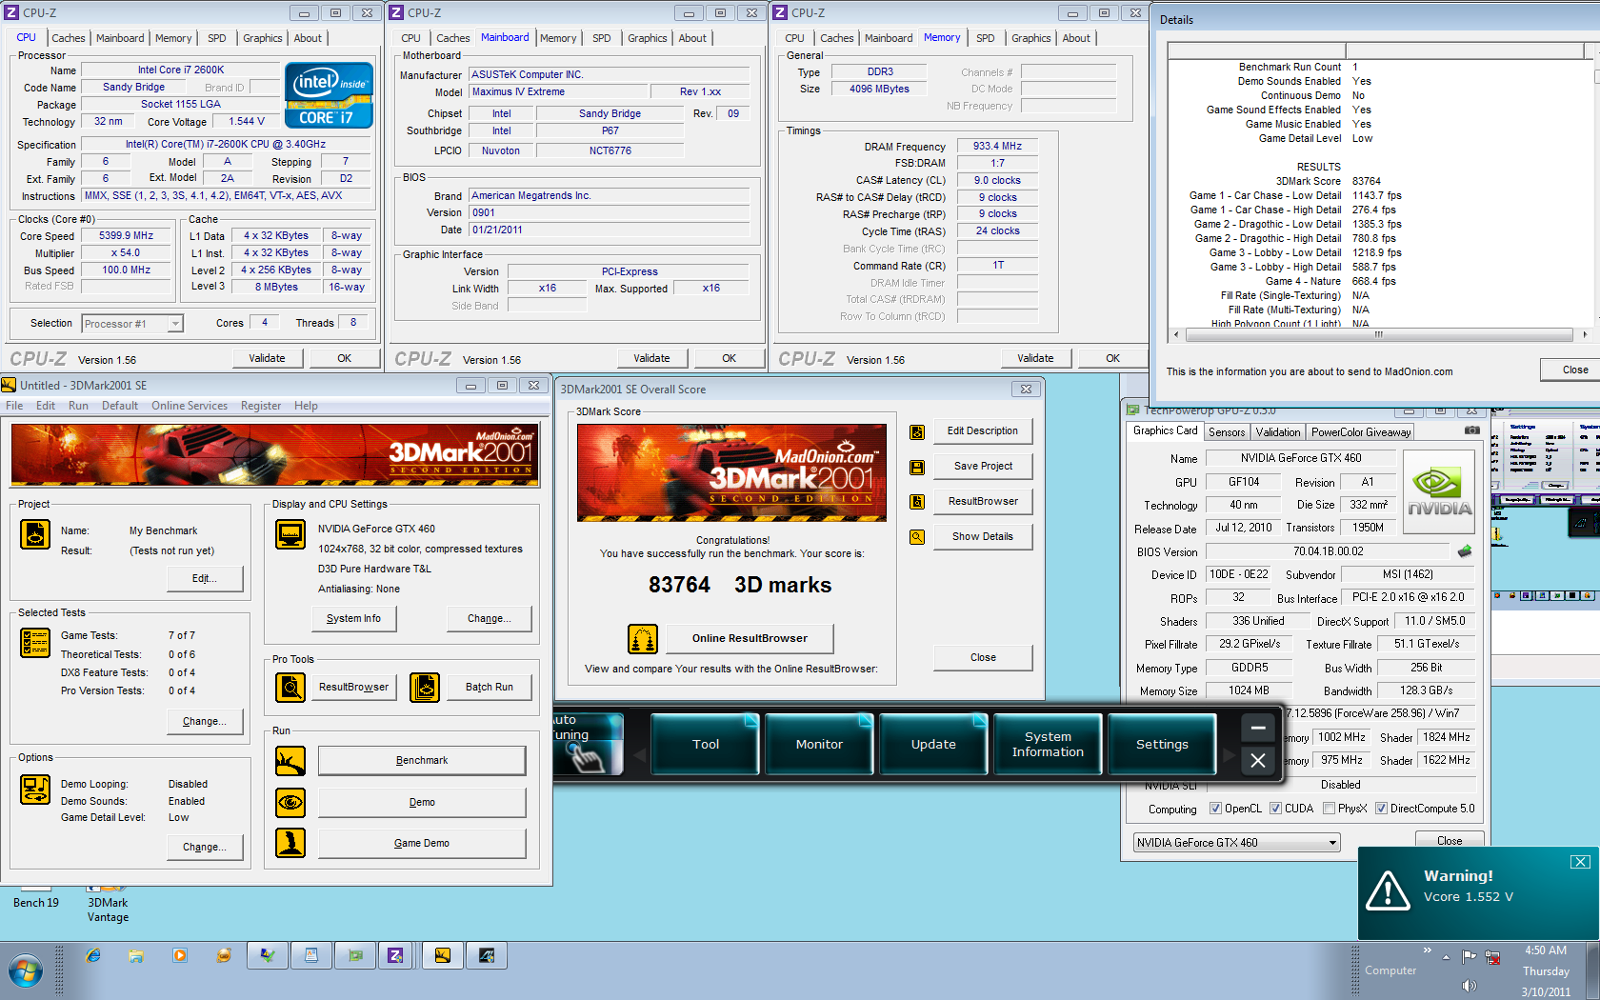Click the Auto Tuning tile in ASUS toolbar

tap(589, 744)
